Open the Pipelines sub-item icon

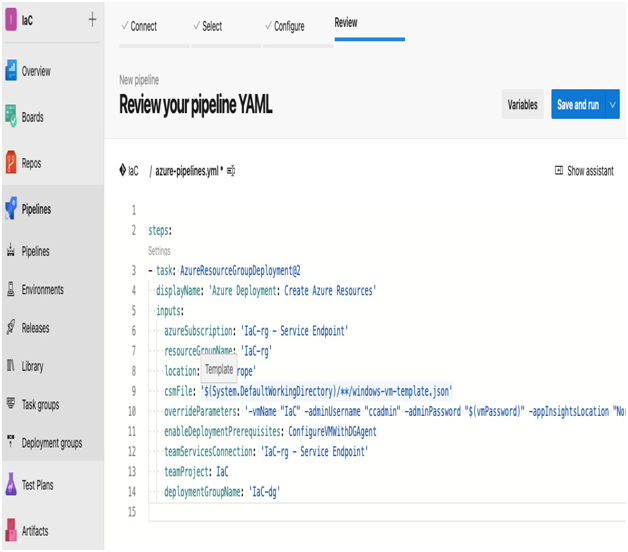point(11,251)
